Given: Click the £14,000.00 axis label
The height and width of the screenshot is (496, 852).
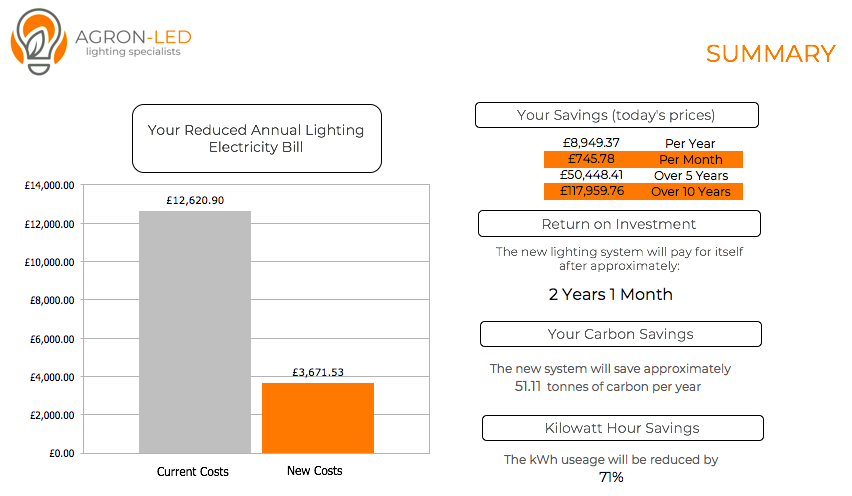Looking at the screenshot, I should 49,185.
